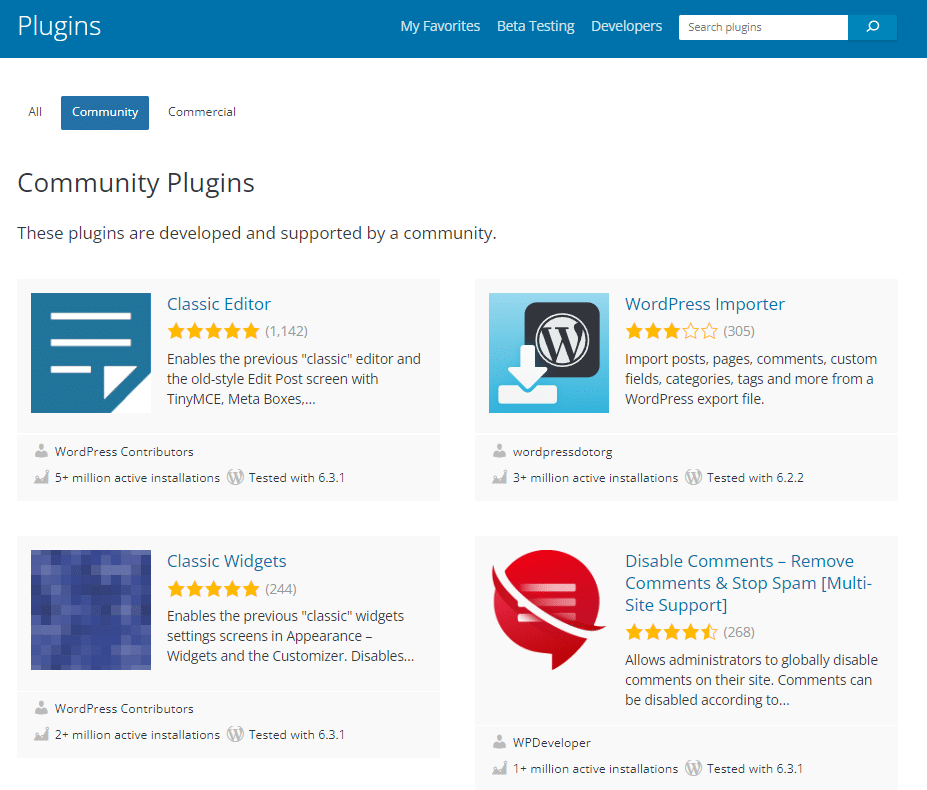This screenshot has width=927, height=790.
Task: Click WordPress logo in Disable Comments card footer
Action: (x=693, y=768)
